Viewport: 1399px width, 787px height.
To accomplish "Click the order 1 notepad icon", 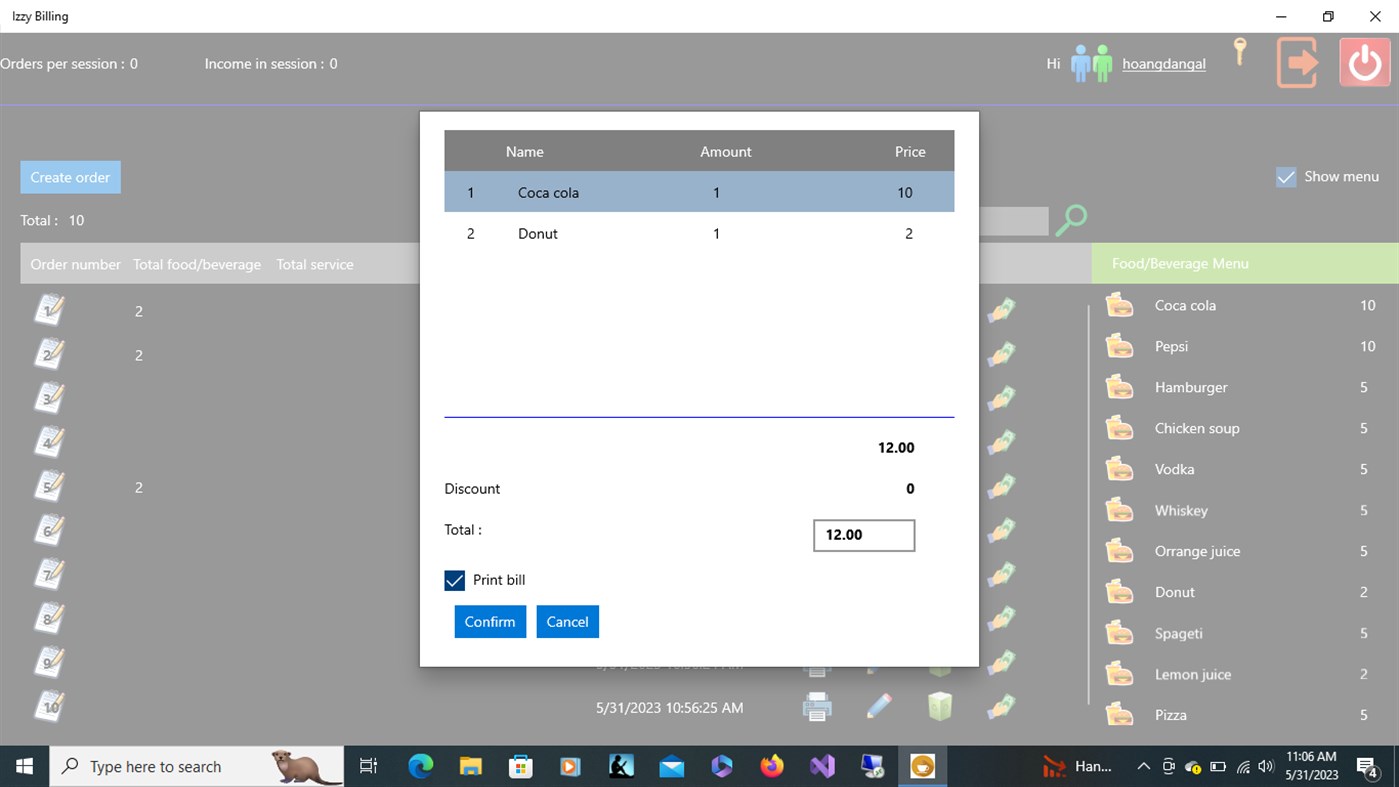I will point(50,310).
